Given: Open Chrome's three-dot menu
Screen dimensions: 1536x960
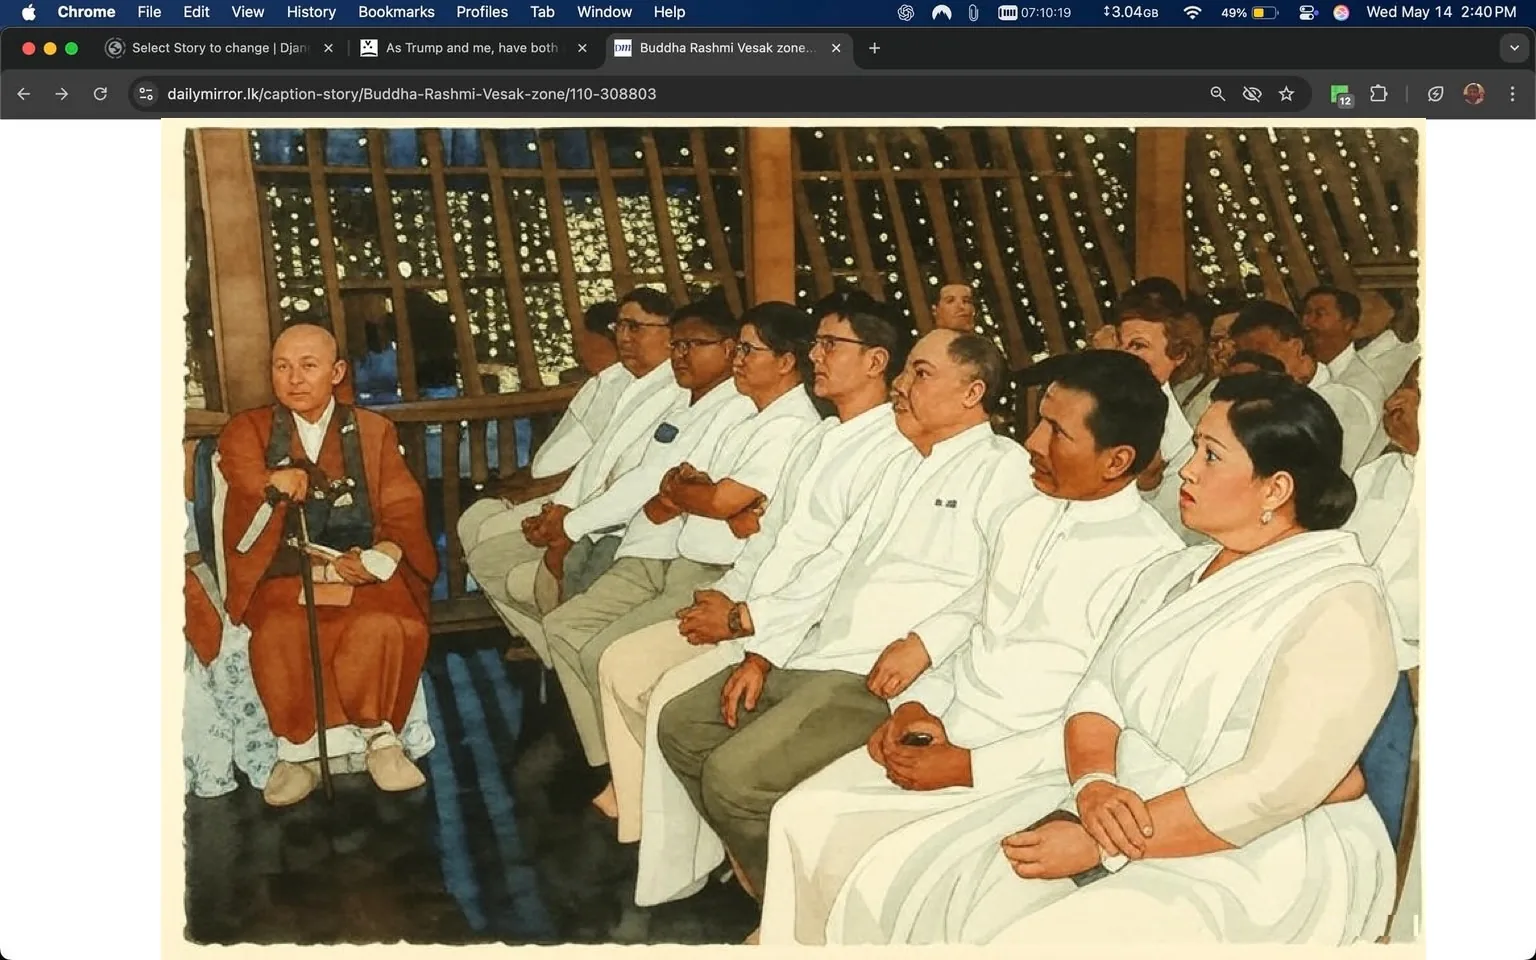Looking at the screenshot, I should coord(1512,94).
